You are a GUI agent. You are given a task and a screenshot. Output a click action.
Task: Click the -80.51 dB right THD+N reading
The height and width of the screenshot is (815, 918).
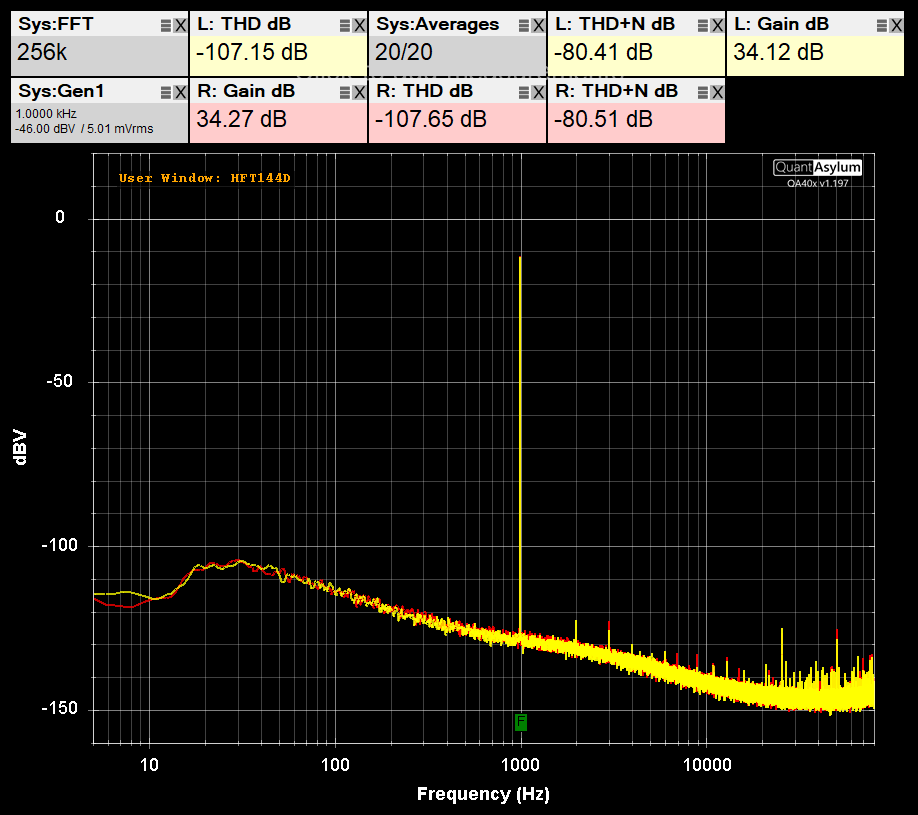pyautogui.click(x=604, y=119)
